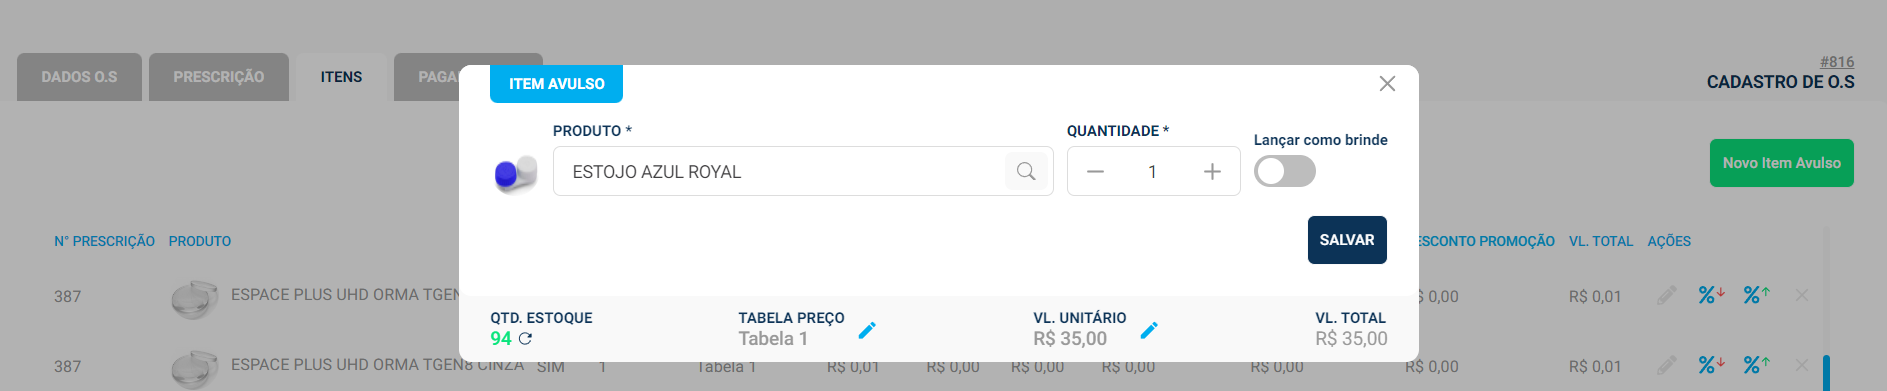Click the Estojo Azul Royal product thumbnail

(x=515, y=173)
